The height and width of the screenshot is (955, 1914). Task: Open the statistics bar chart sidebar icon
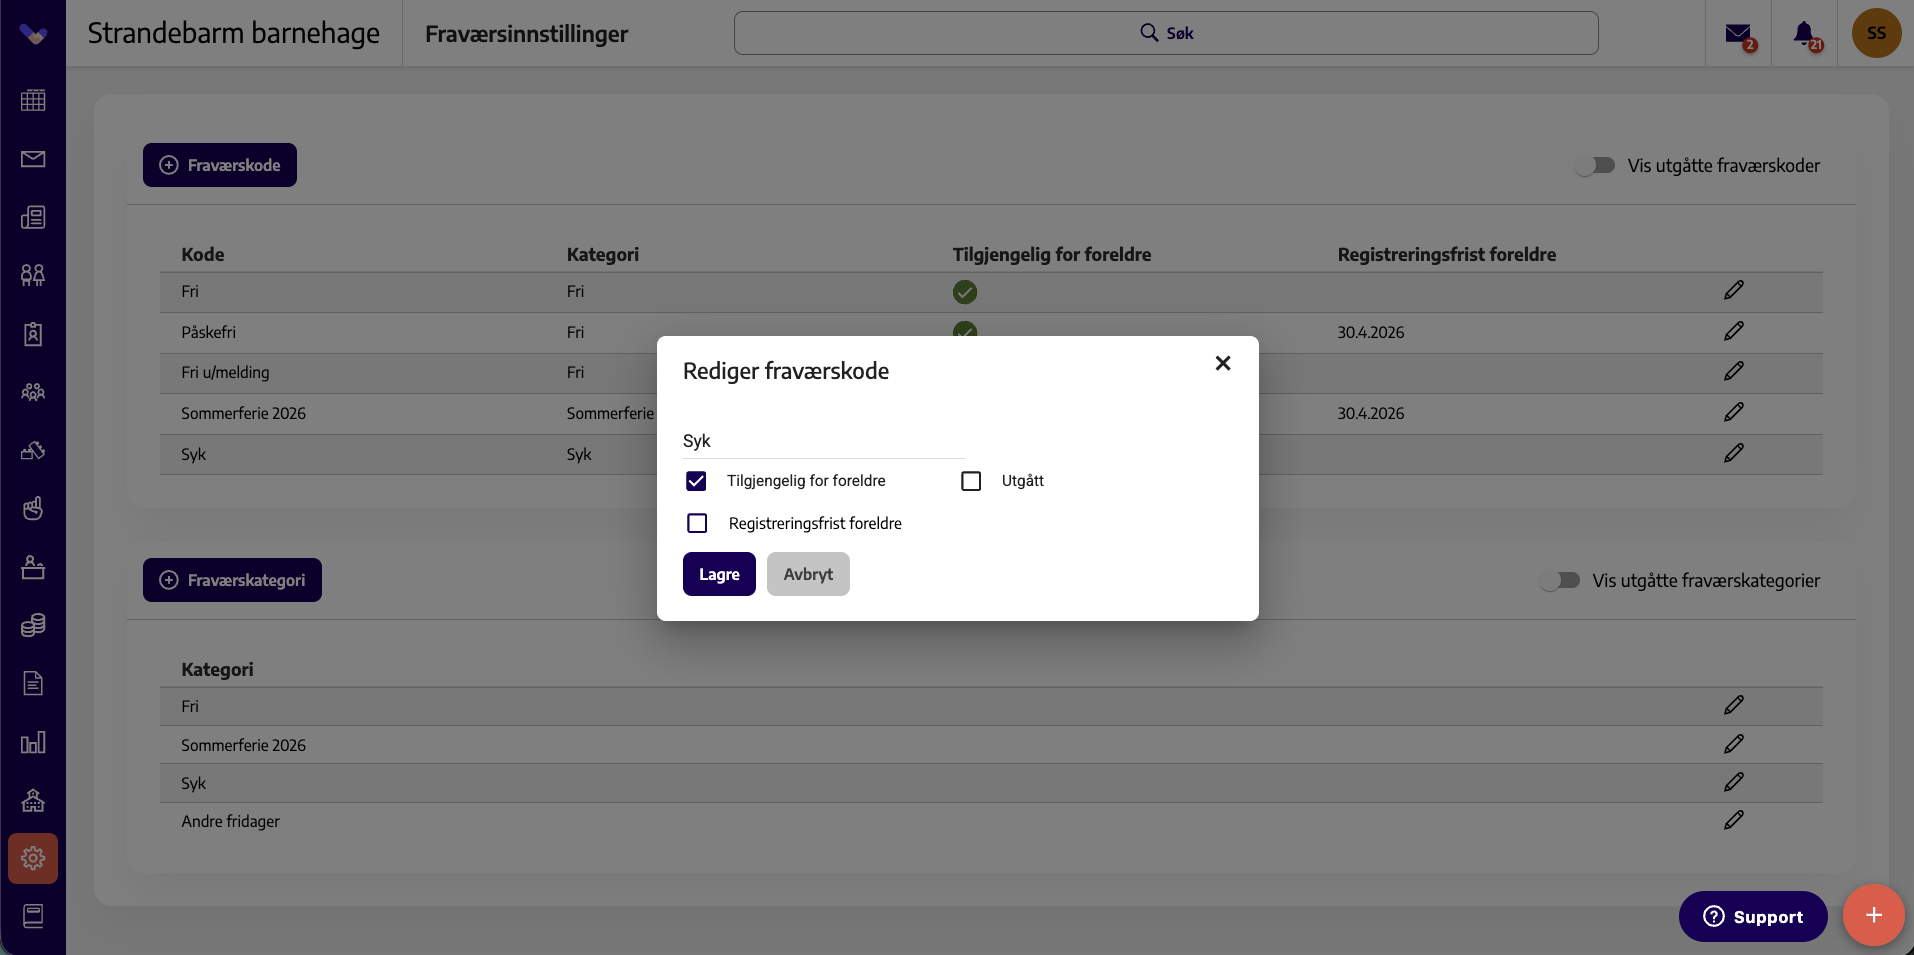[33, 742]
